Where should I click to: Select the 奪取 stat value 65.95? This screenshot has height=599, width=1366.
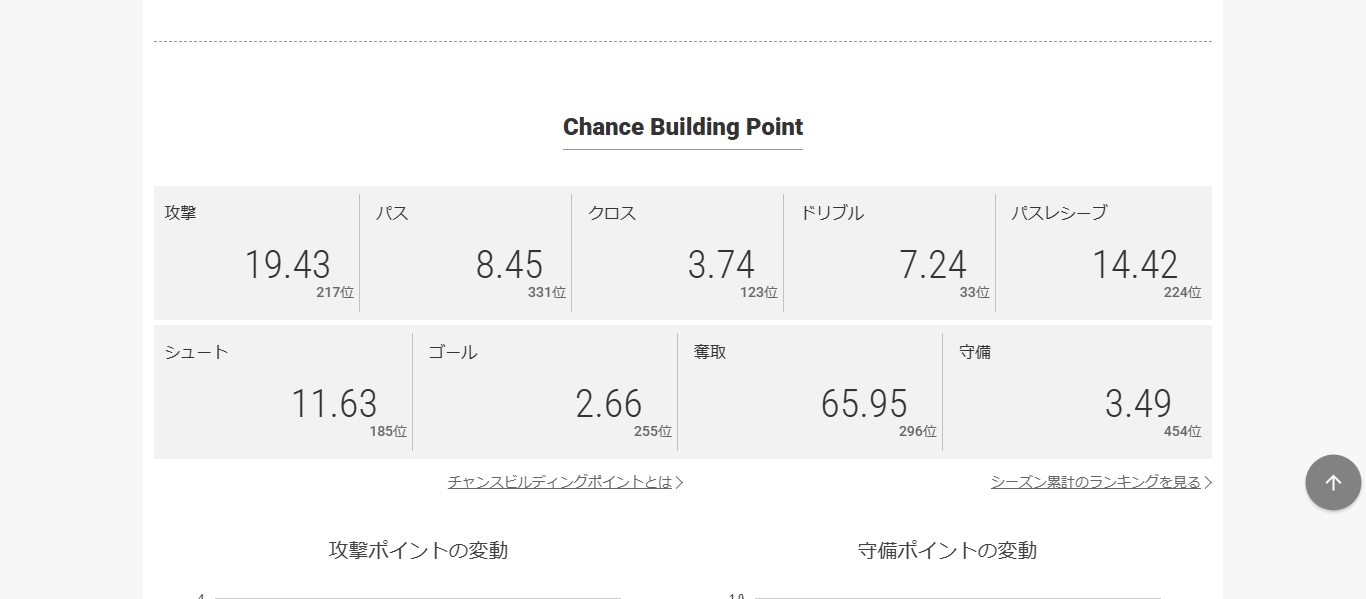[864, 404]
